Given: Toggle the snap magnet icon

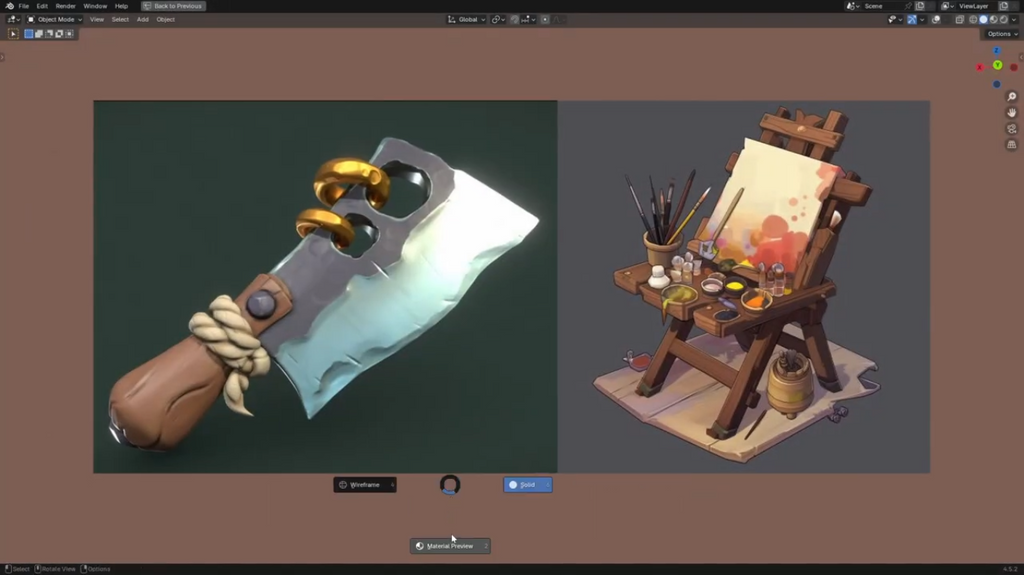Looking at the screenshot, I should (515, 20).
